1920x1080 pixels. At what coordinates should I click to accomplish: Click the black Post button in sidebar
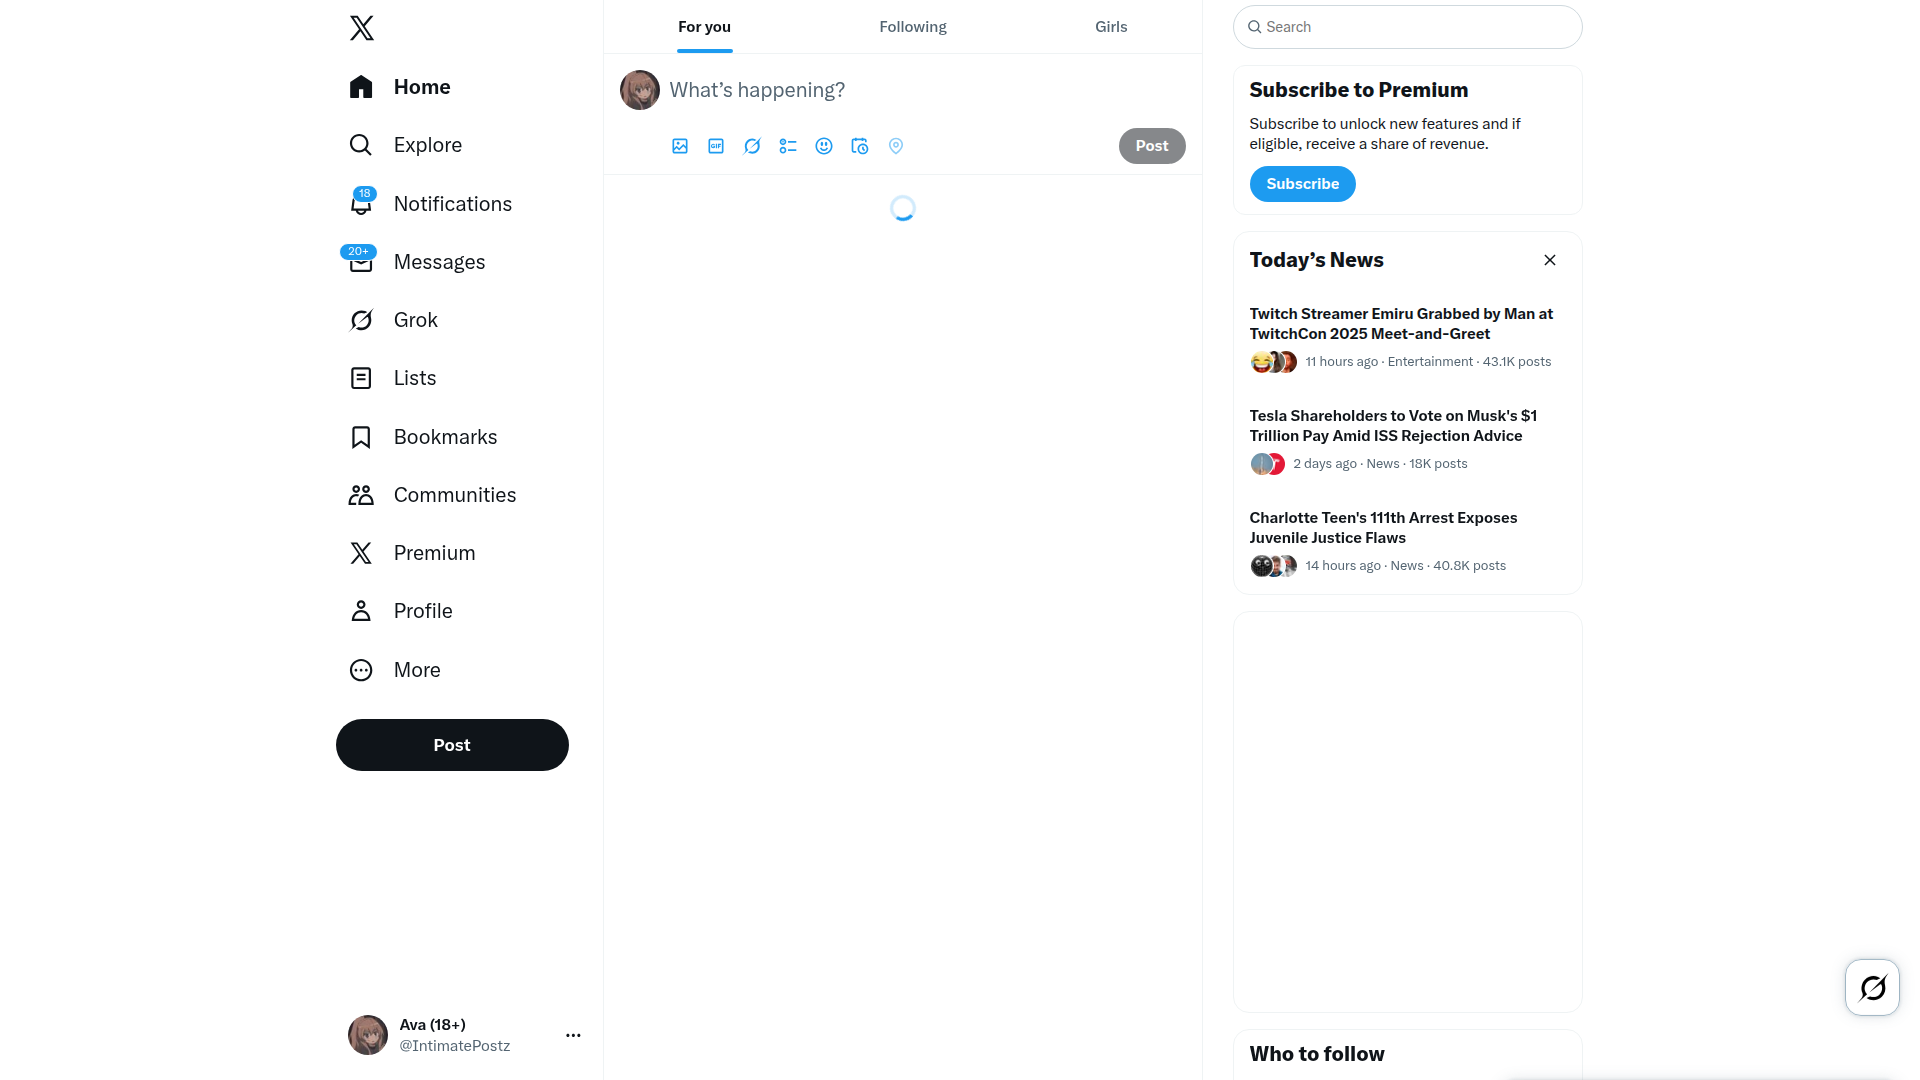tap(452, 745)
